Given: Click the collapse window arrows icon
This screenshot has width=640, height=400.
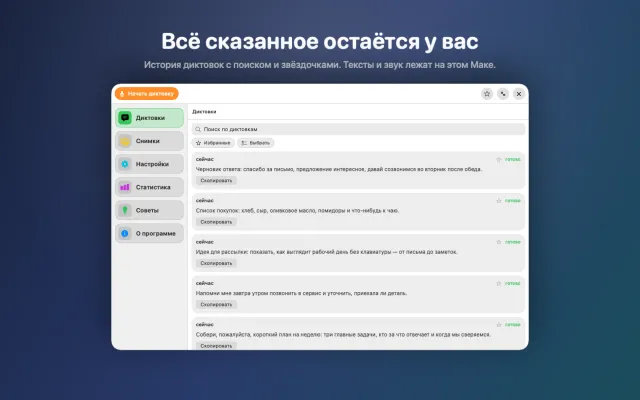Looking at the screenshot, I should (503, 94).
